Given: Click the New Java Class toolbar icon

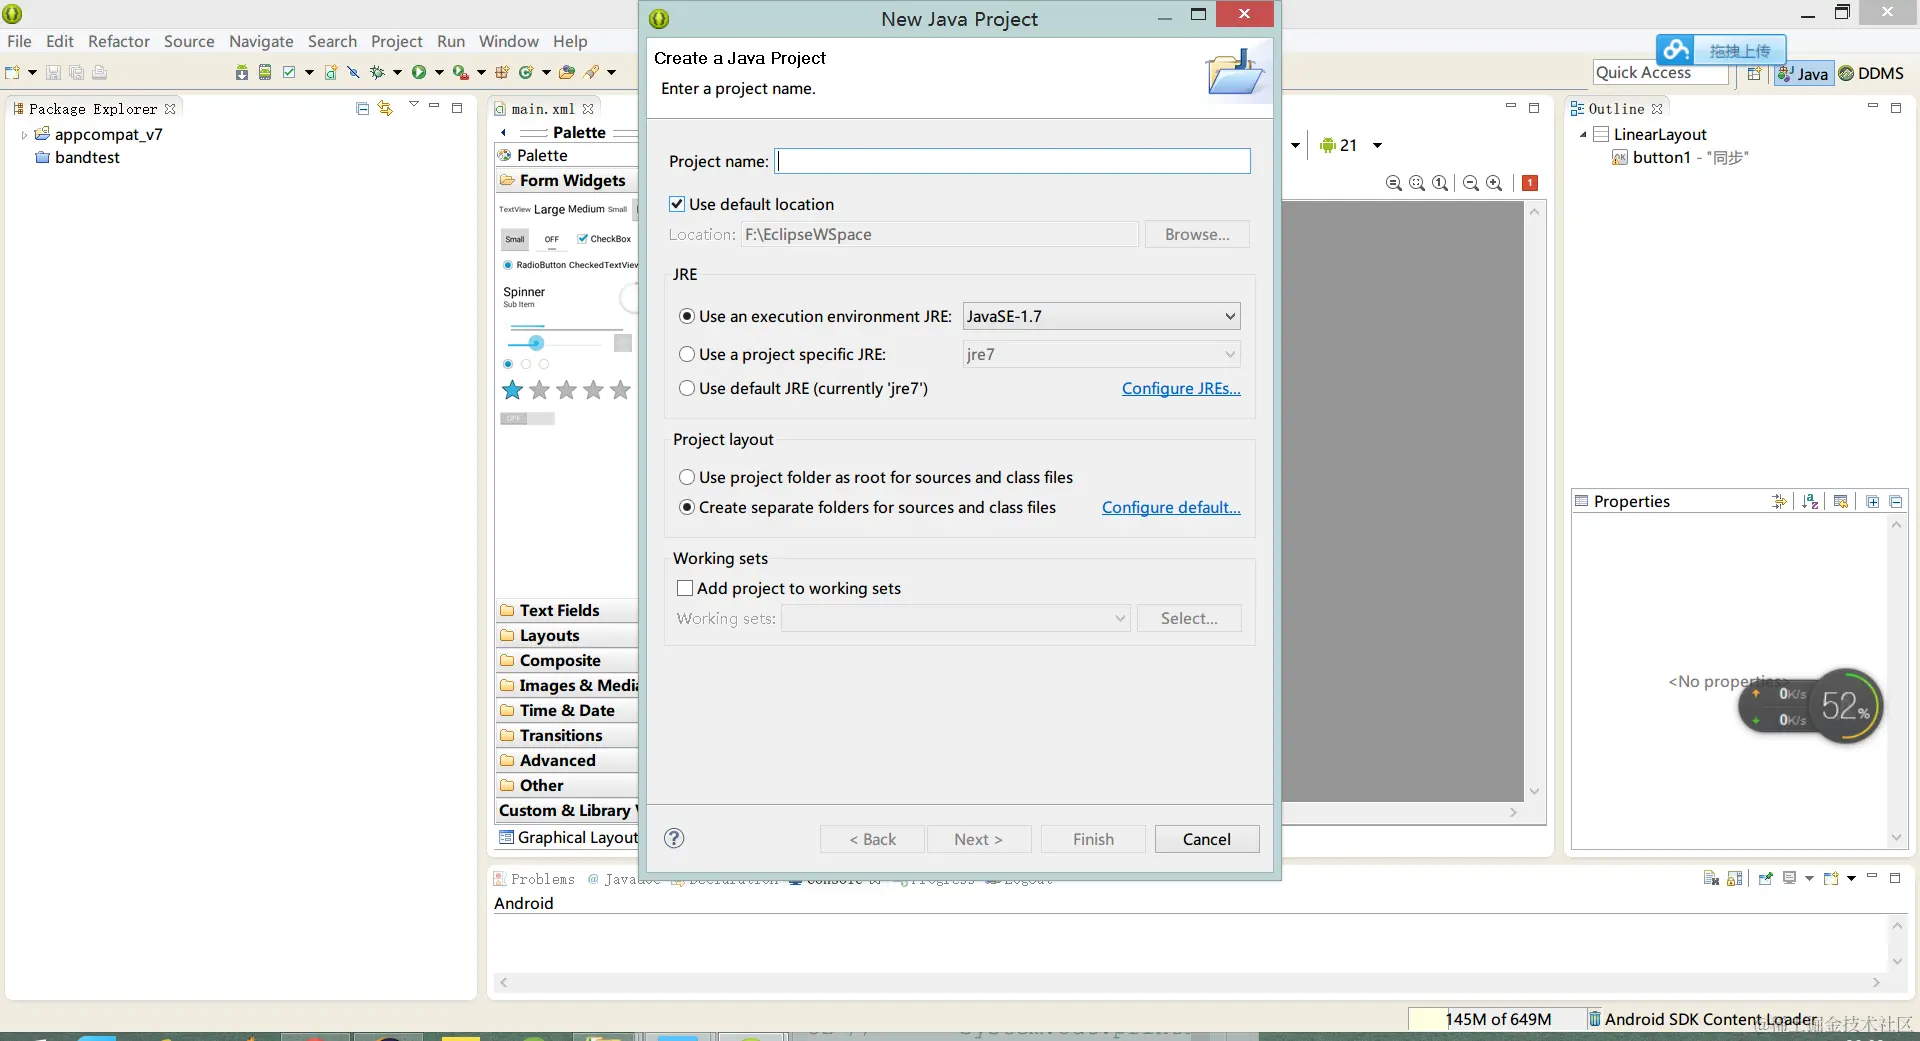Looking at the screenshot, I should coord(526,72).
